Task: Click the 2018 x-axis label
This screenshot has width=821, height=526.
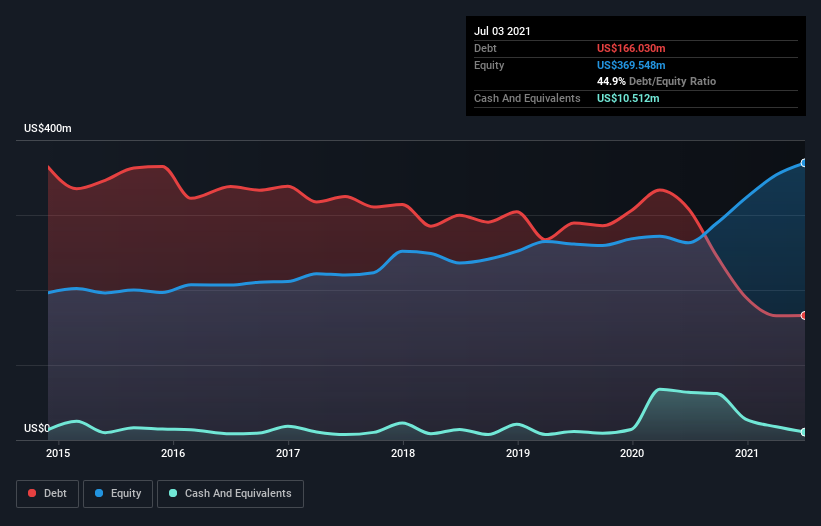Action: [x=403, y=453]
